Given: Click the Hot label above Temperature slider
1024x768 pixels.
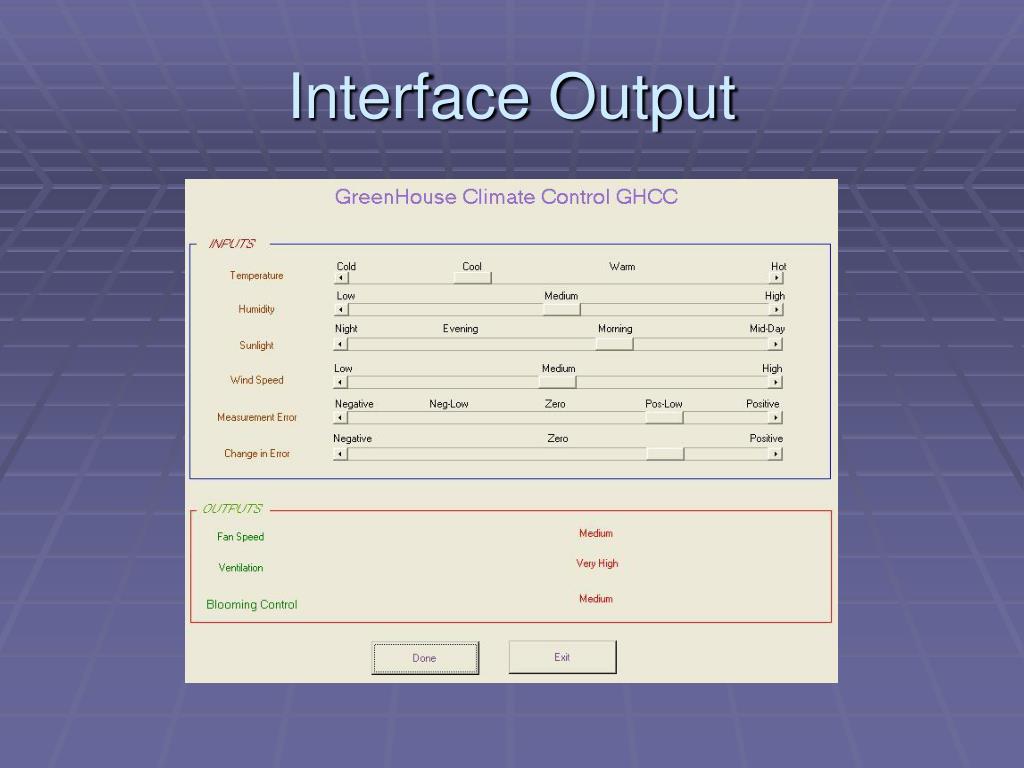Looking at the screenshot, I should (x=778, y=266).
